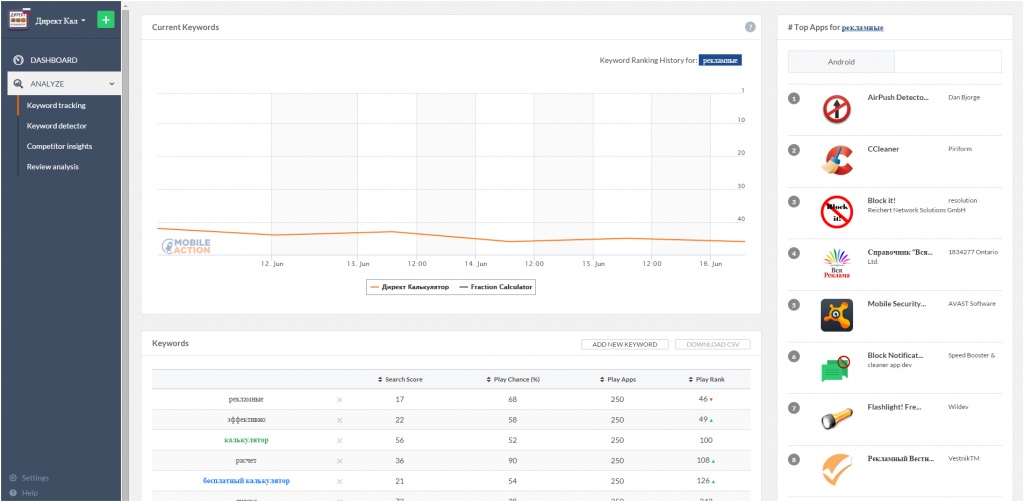
Task: Click the рекламные link in Top Apps header
Action: point(863,28)
